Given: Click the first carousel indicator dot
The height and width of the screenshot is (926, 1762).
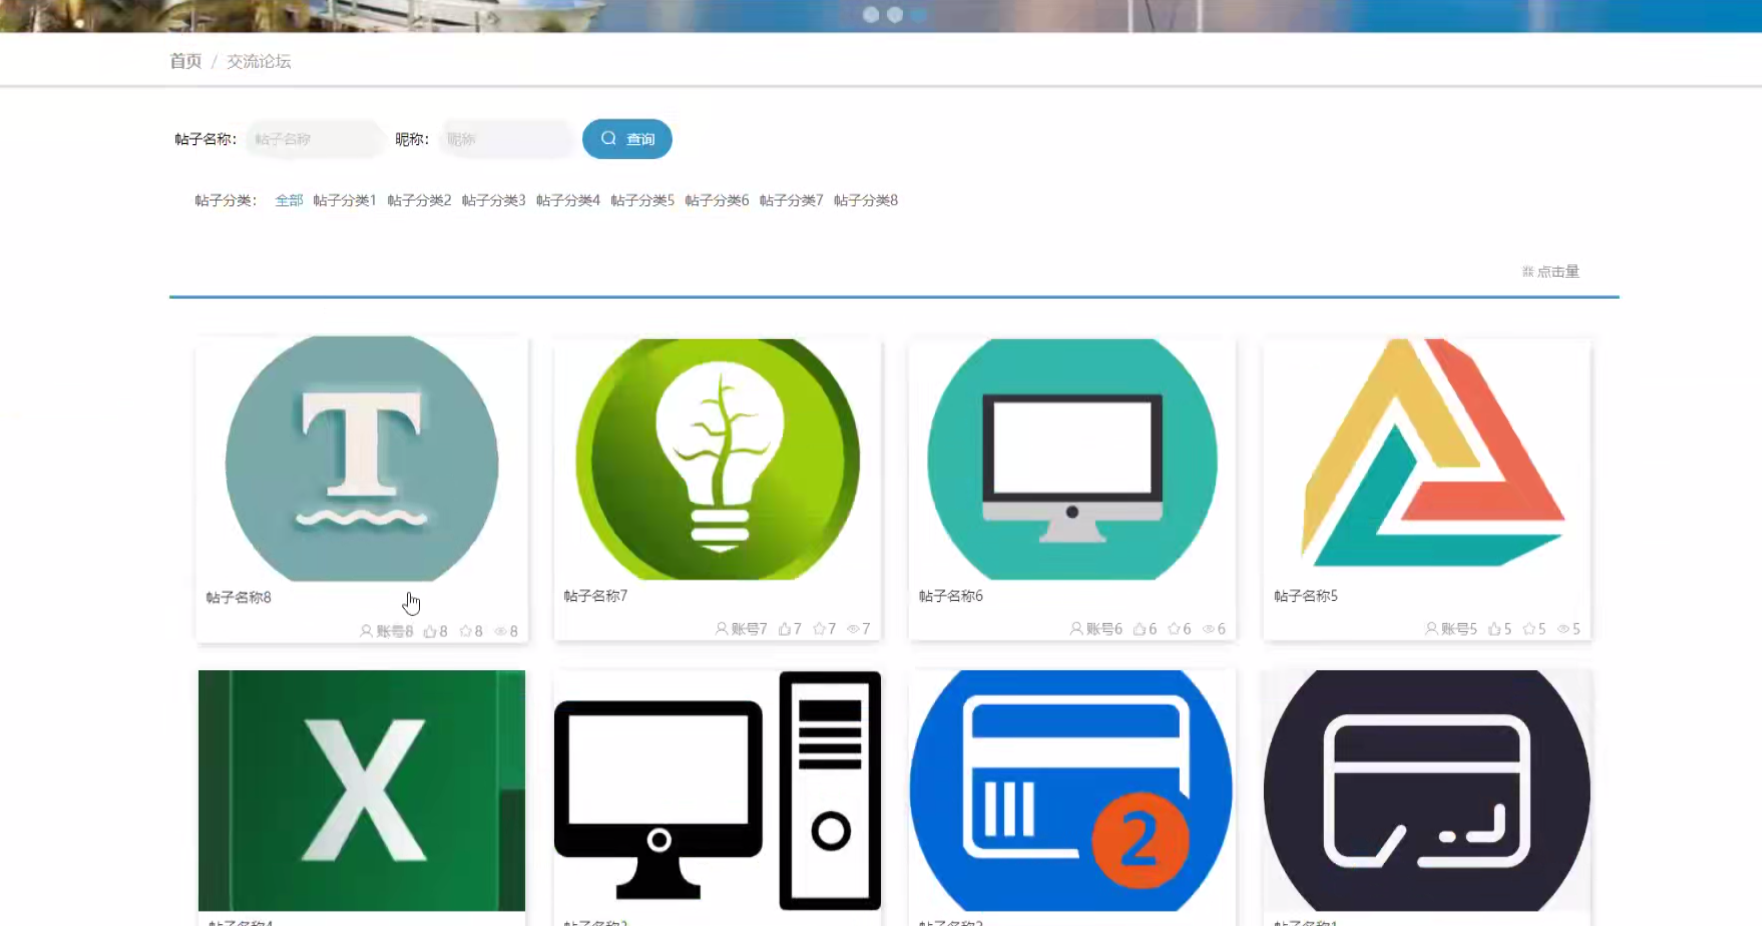Looking at the screenshot, I should point(871,15).
